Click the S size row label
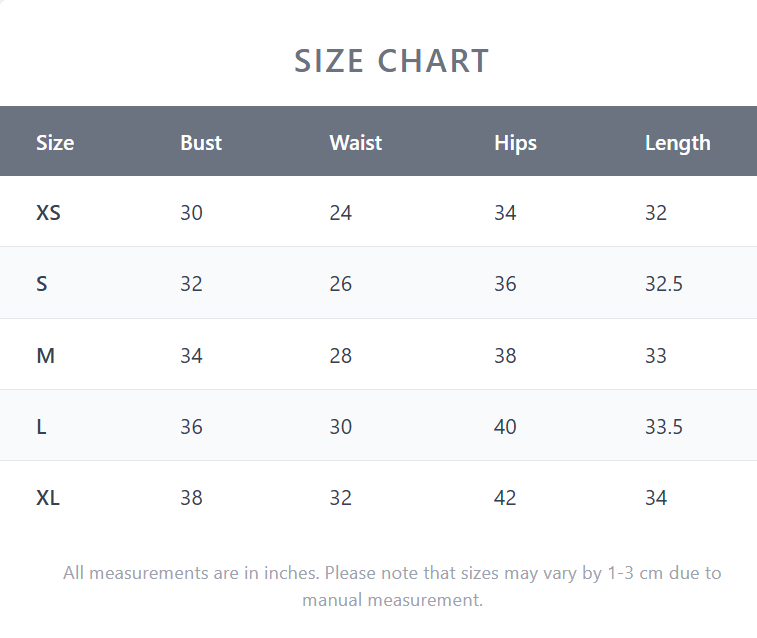This screenshot has width=757, height=638. point(42,284)
